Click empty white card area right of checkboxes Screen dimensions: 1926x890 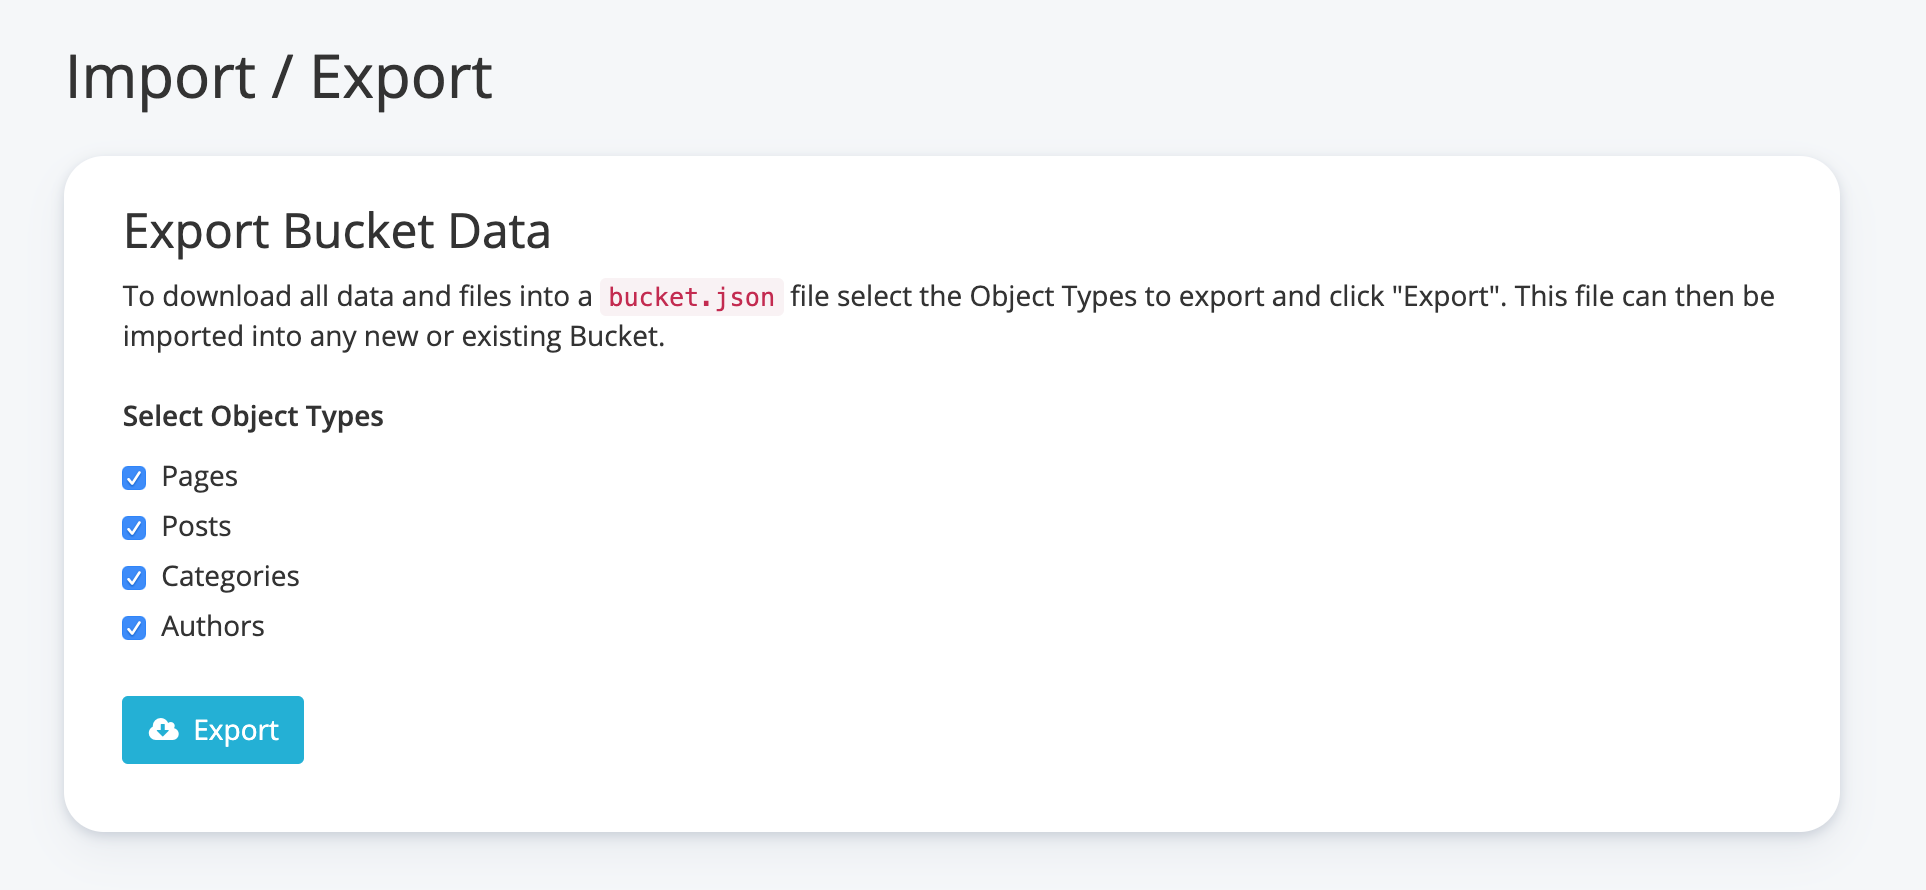click(1000, 550)
